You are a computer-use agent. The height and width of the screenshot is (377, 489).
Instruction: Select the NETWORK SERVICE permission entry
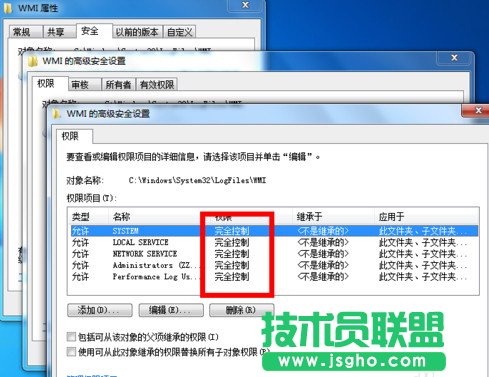[274, 254]
